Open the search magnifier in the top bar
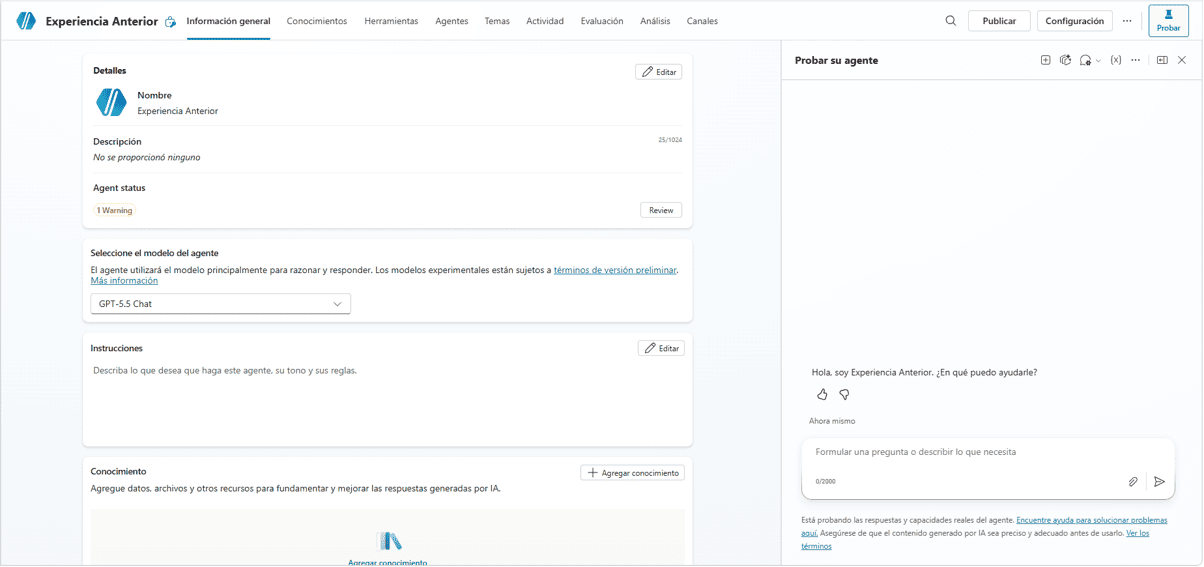Screen dimensions: 1204x567 pyautogui.click(x=950, y=21)
